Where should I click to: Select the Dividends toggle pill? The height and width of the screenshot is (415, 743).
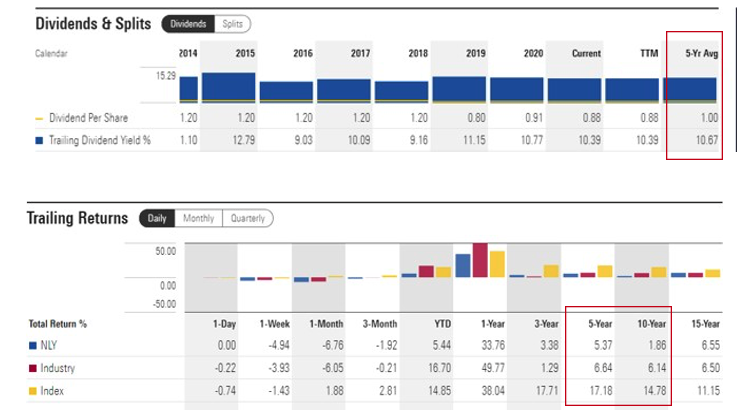point(187,23)
